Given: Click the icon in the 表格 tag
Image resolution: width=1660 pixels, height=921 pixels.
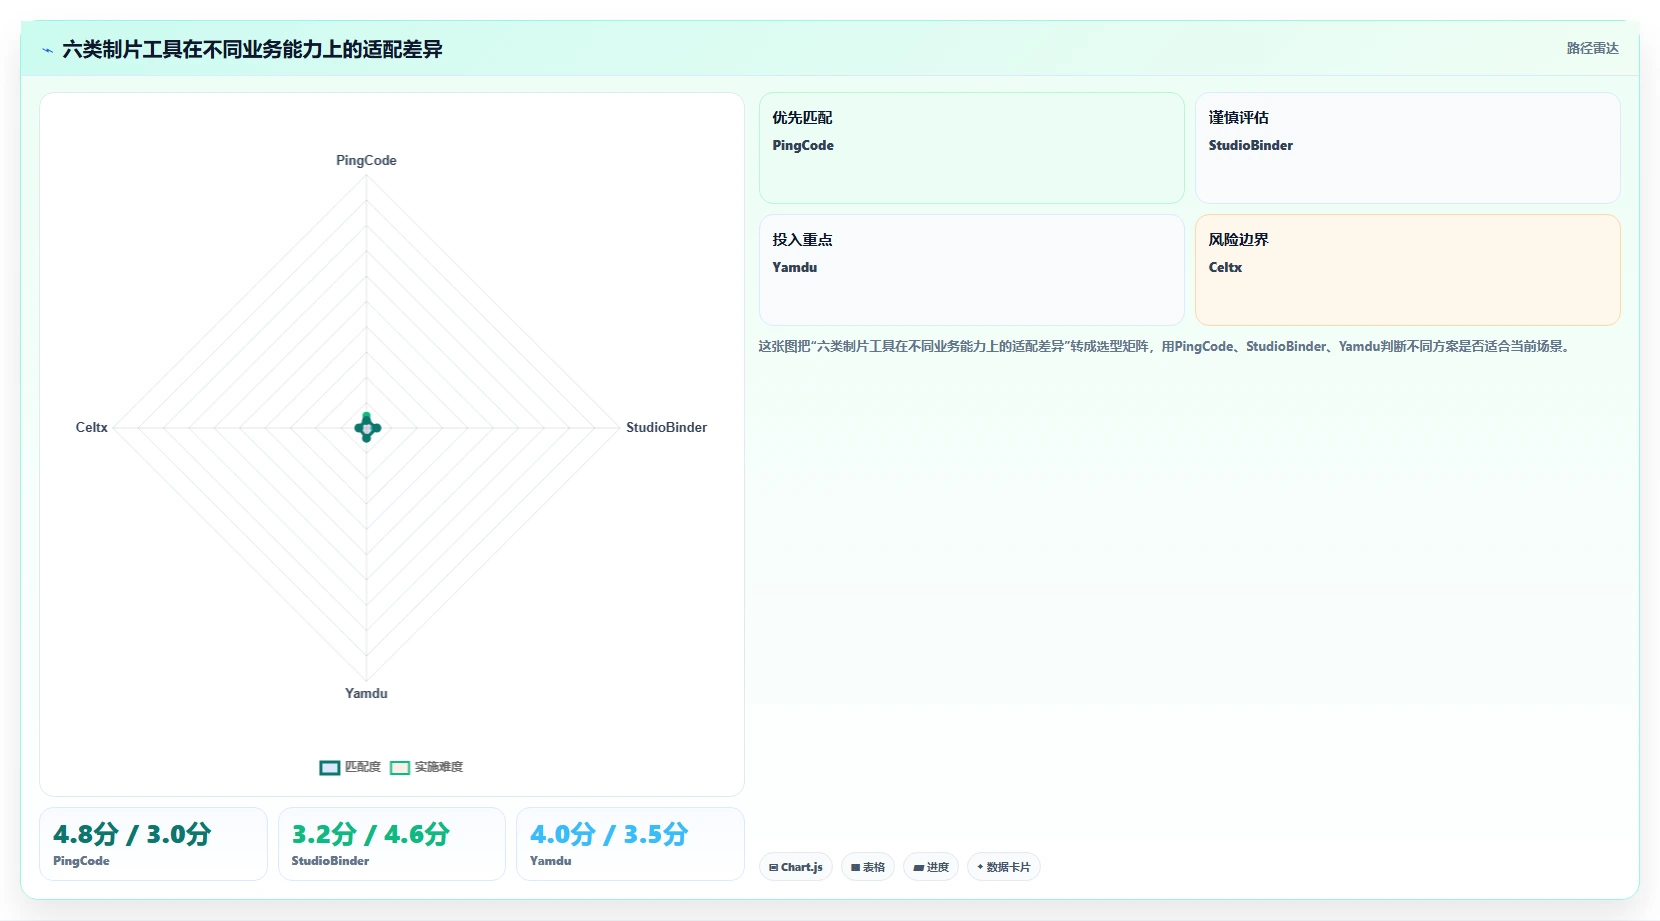Looking at the screenshot, I should pyautogui.click(x=855, y=867).
